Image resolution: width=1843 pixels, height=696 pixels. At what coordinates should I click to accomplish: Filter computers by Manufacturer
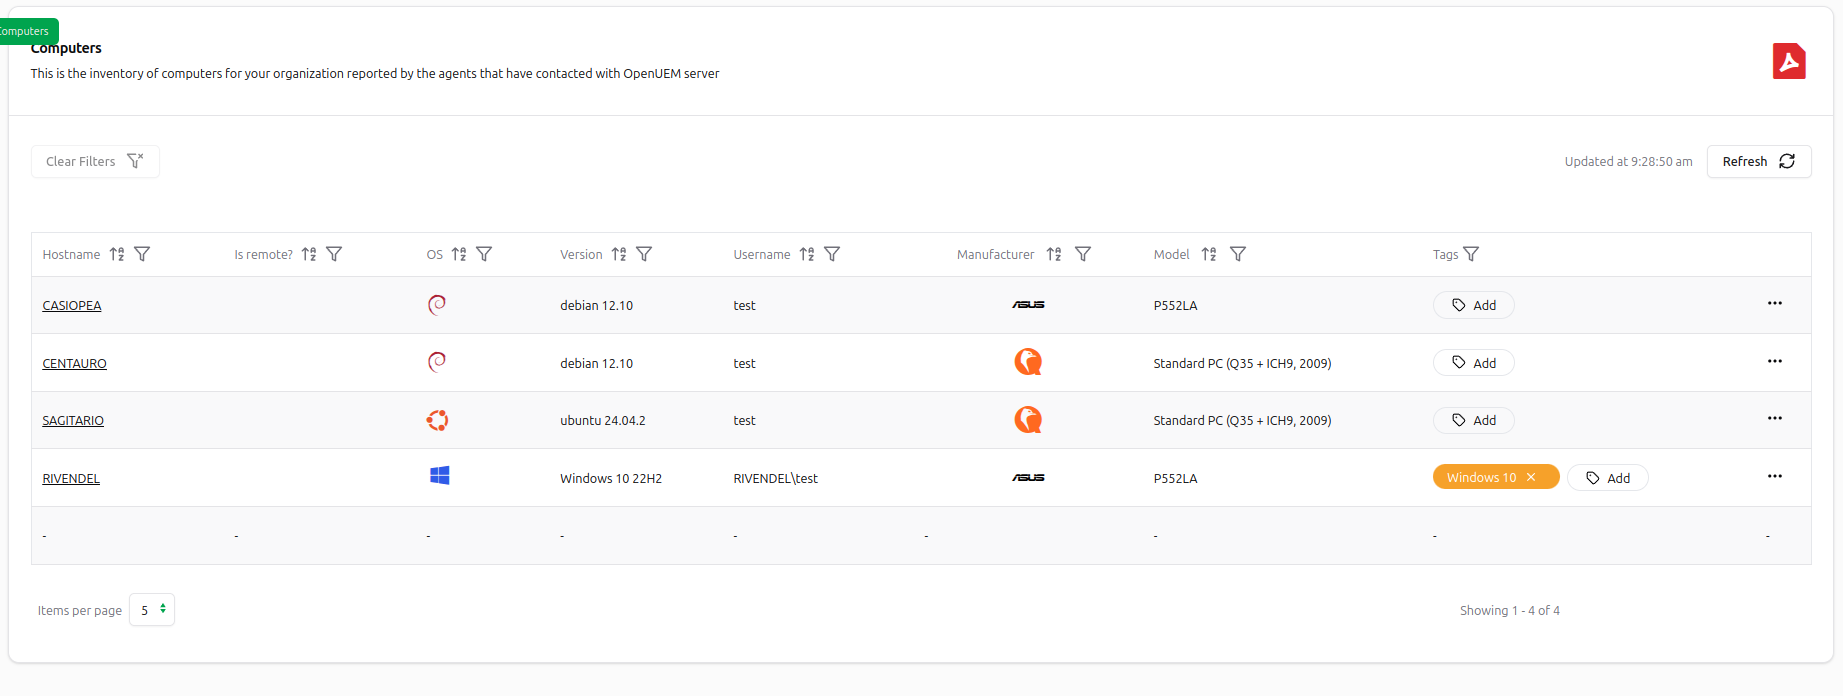click(x=1082, y=254)
